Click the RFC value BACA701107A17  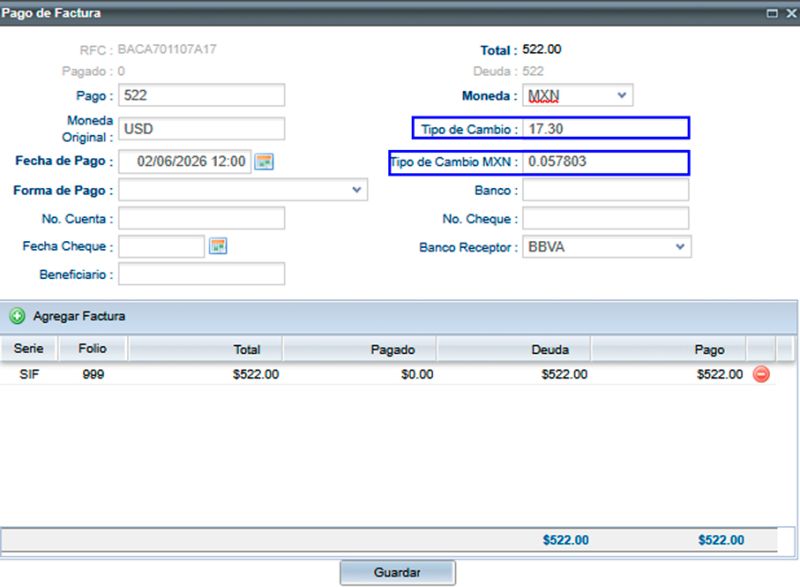click(167, 49)
